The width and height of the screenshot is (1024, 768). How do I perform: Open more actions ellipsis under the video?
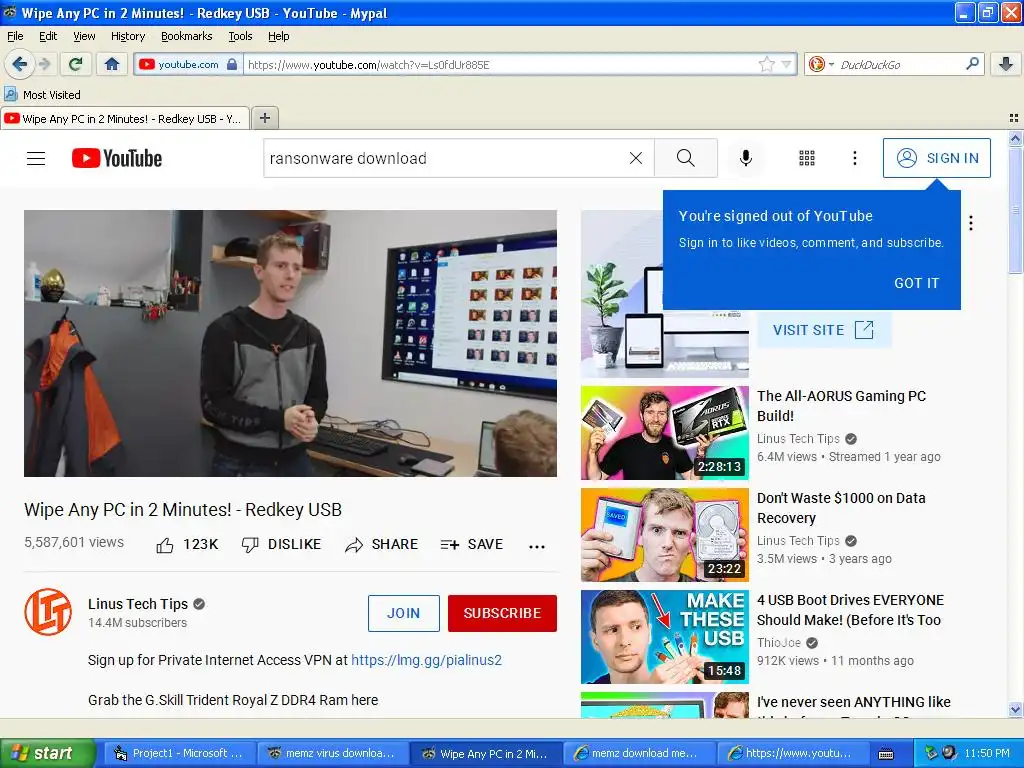pos(537,547)
